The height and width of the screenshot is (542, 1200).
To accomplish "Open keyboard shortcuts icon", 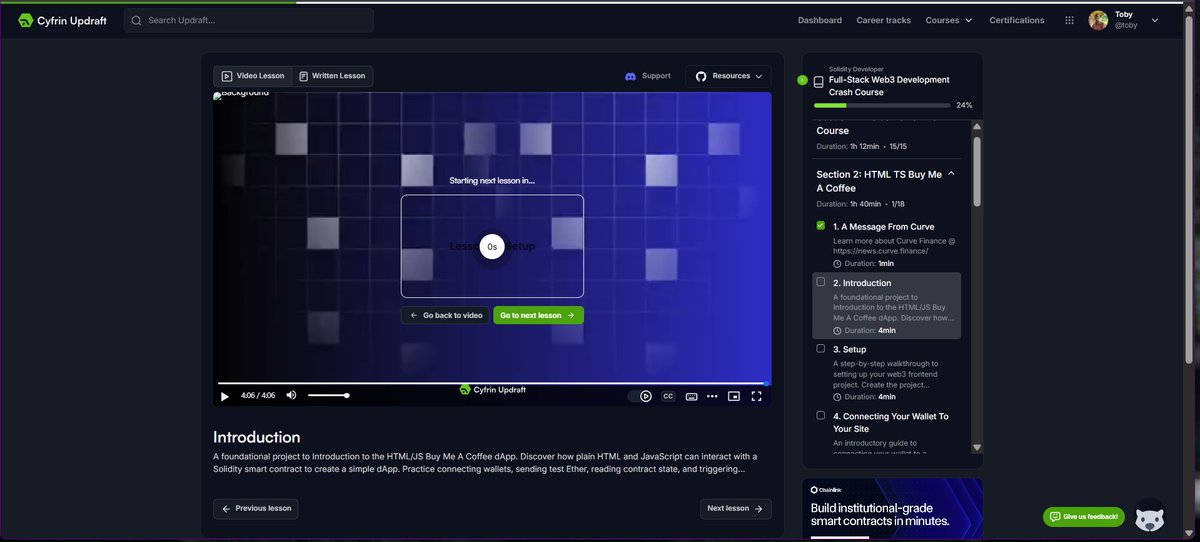I will [x=690, y=396].
